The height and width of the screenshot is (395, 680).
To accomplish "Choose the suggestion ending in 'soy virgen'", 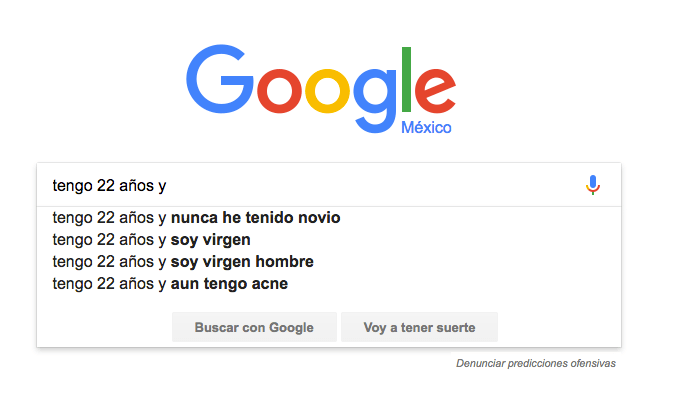I will click(329, 240).
